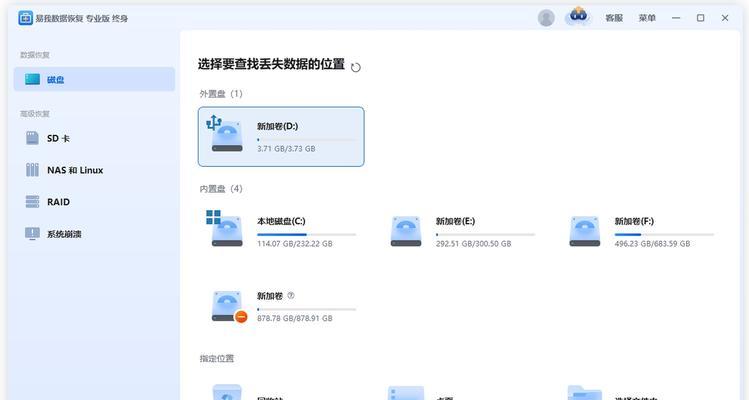Click the E: drive usage bar

tap(485, 235)
